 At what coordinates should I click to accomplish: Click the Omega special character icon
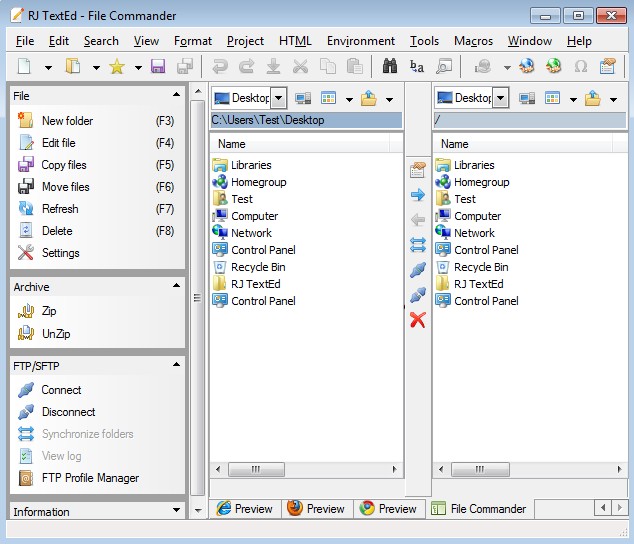[x=581, y=67]
